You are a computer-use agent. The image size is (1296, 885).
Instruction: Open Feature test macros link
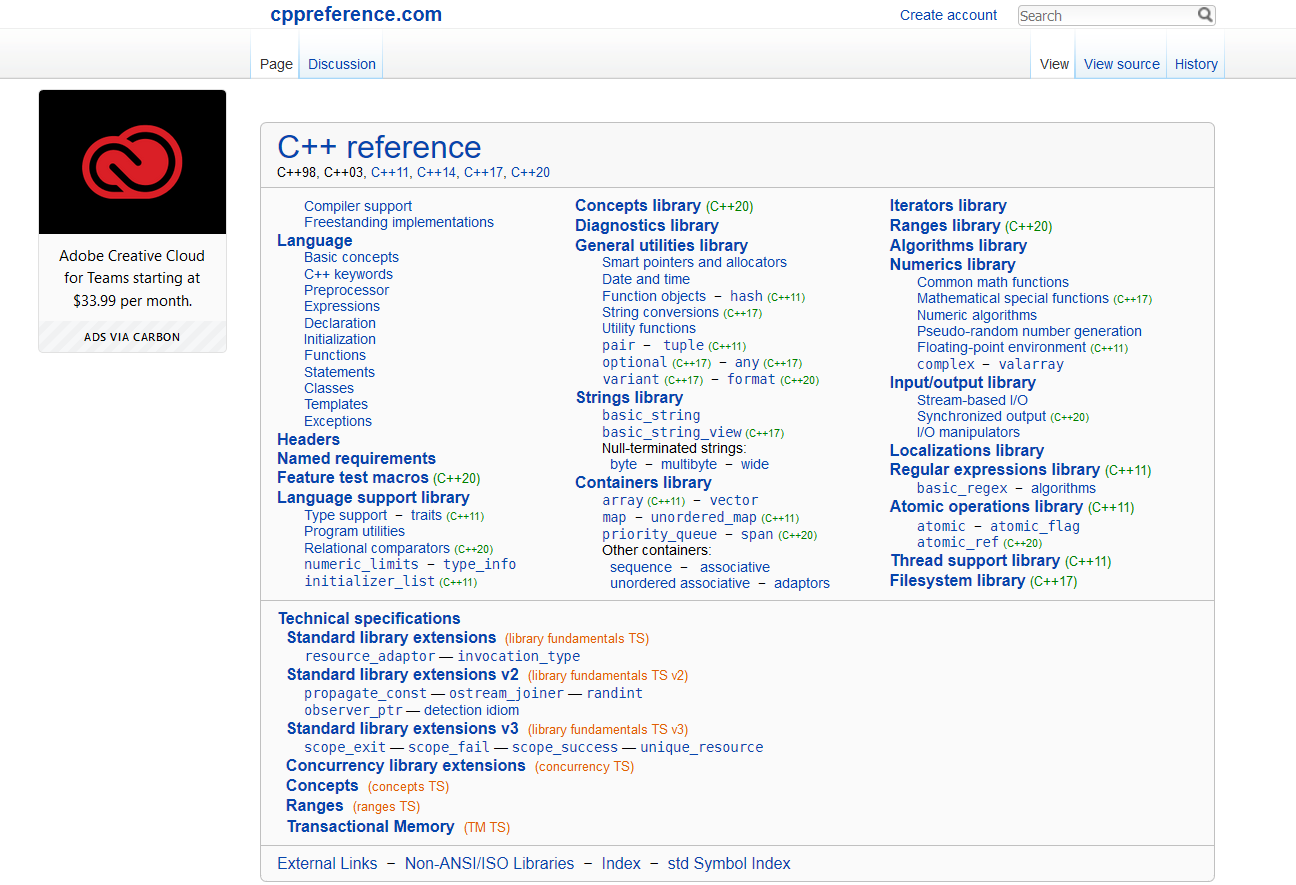[x=353, y=477]
